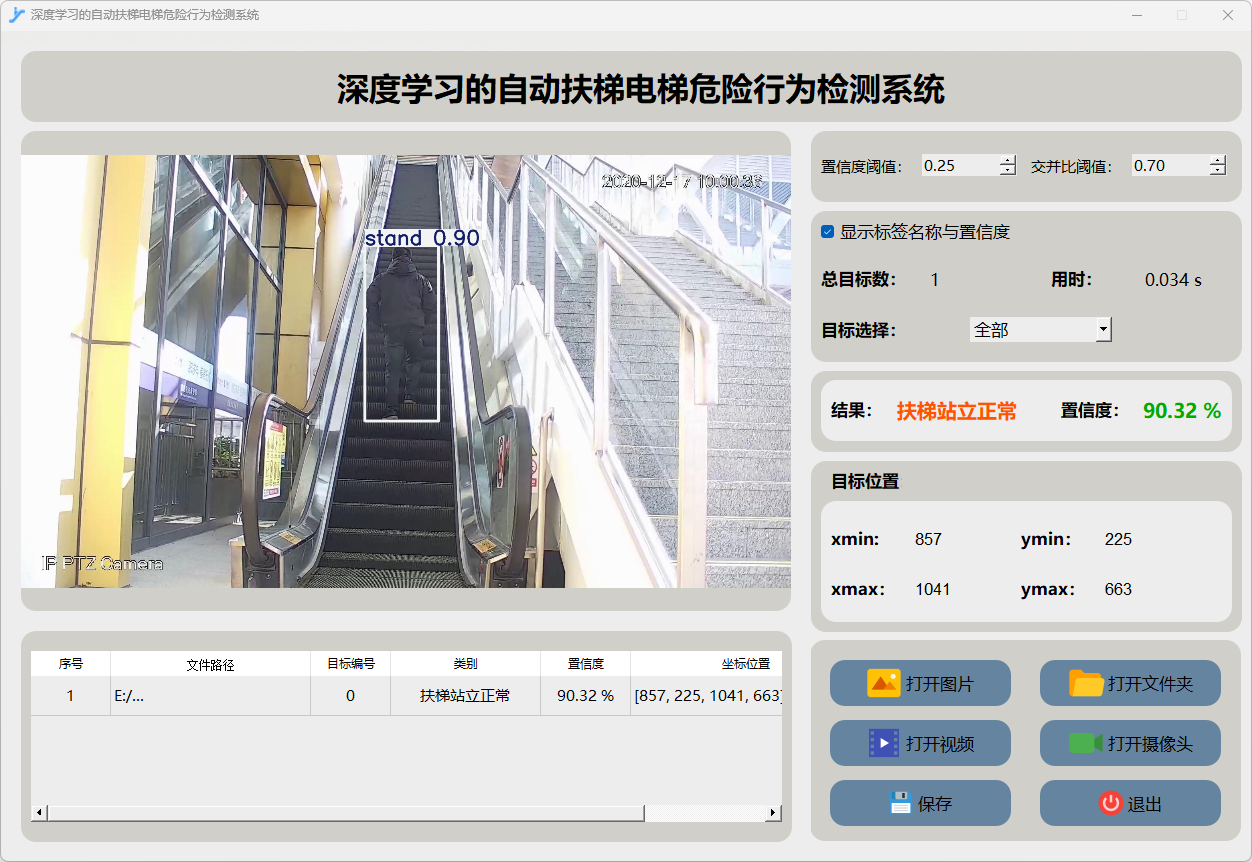Click the green camera icon
The image size is (1252, 862).
(1086, 743)
